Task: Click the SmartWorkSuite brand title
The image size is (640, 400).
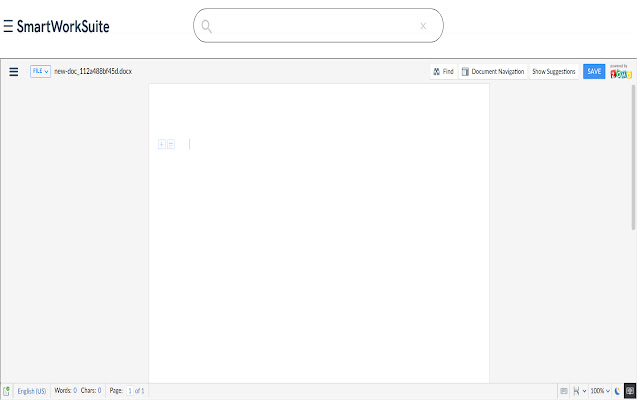Action: 63,26
